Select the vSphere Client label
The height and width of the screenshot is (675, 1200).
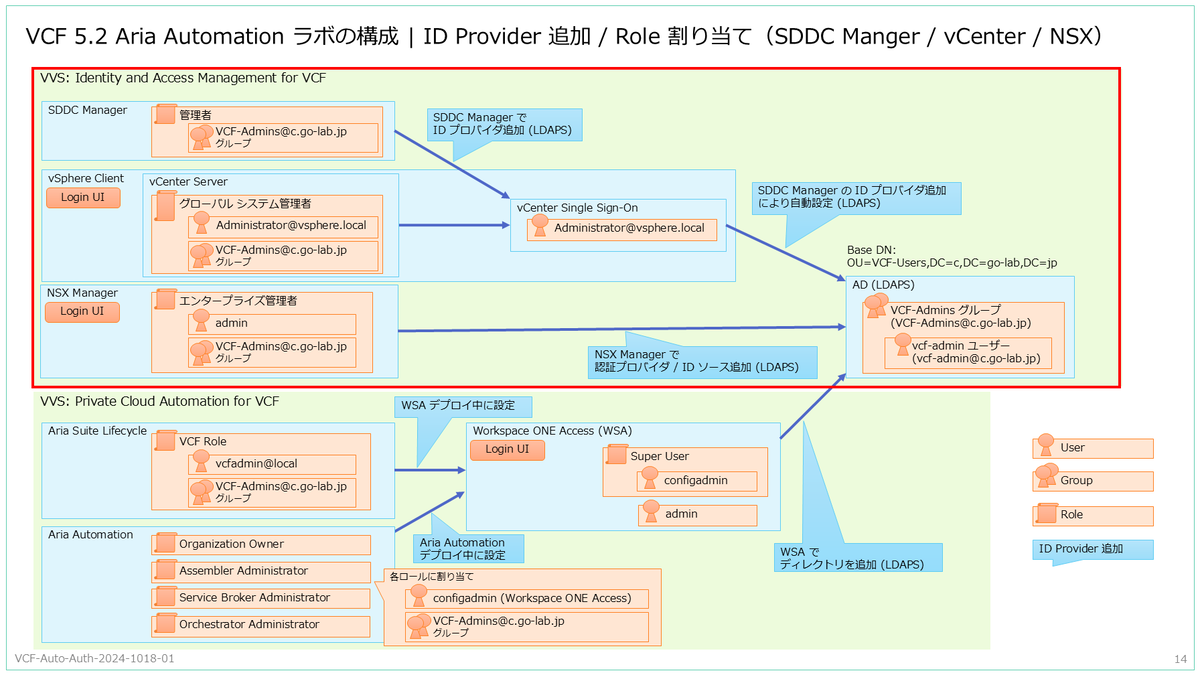[86, 179]
